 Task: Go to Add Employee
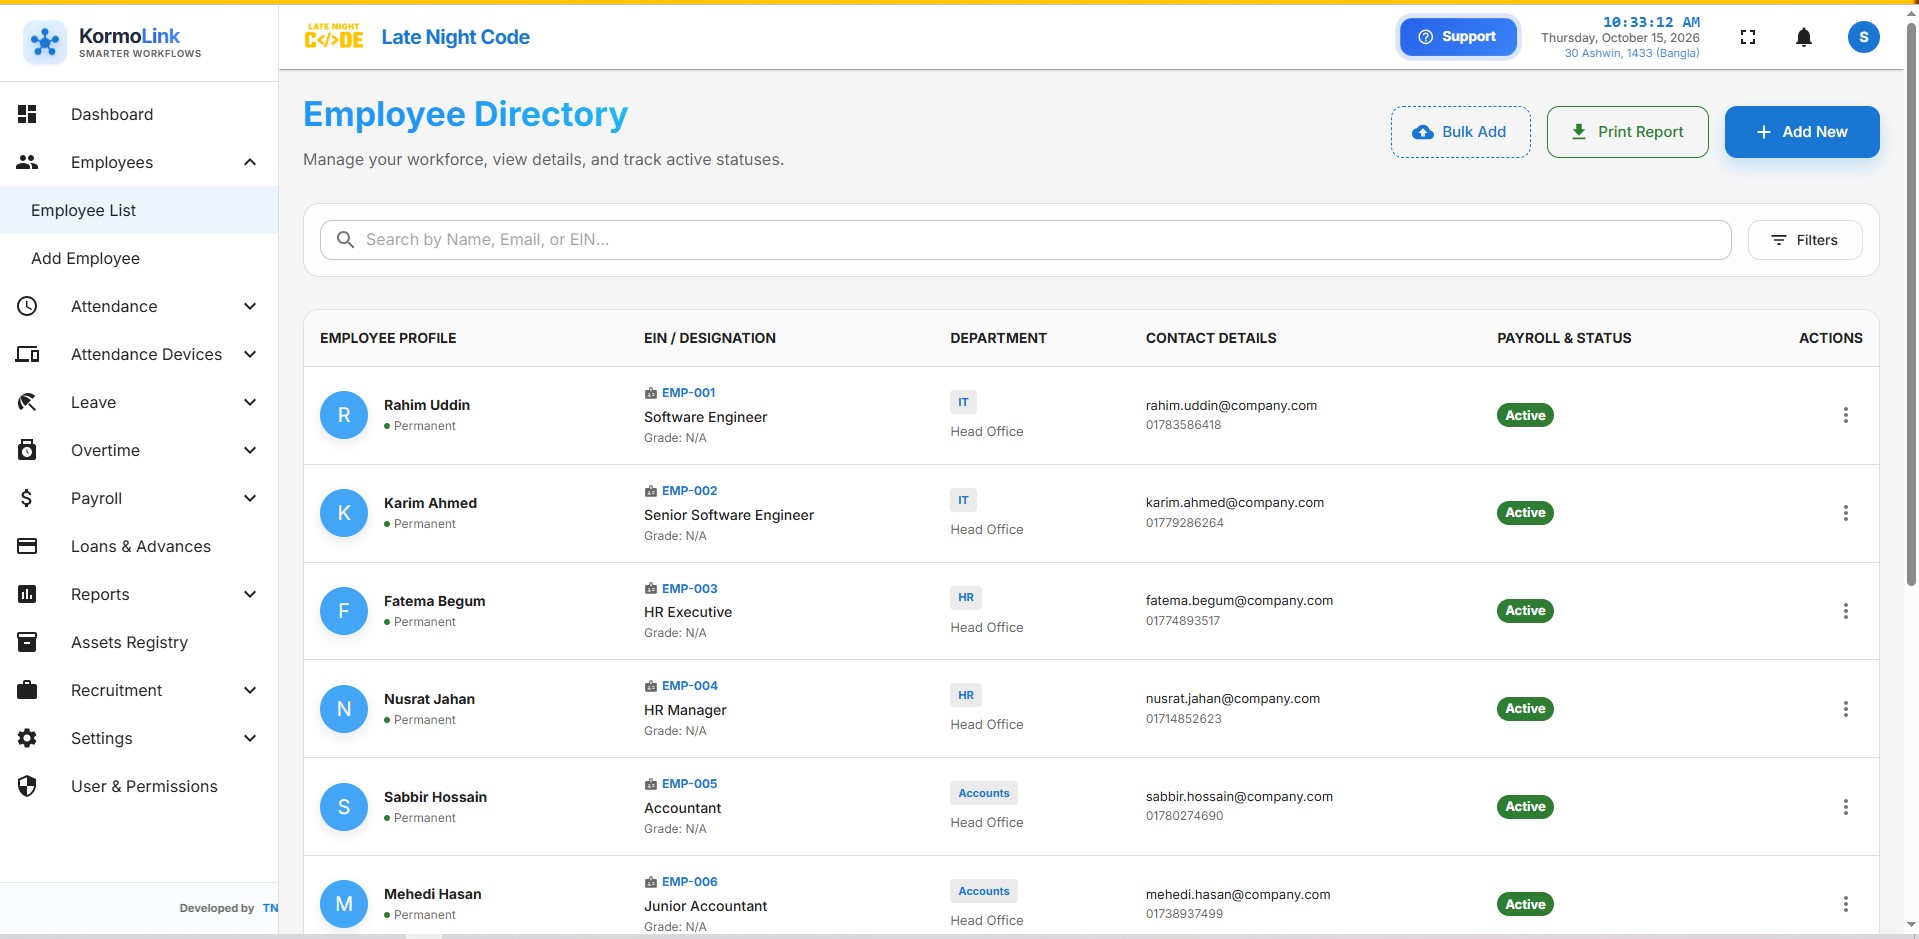[x=139, y=258]
